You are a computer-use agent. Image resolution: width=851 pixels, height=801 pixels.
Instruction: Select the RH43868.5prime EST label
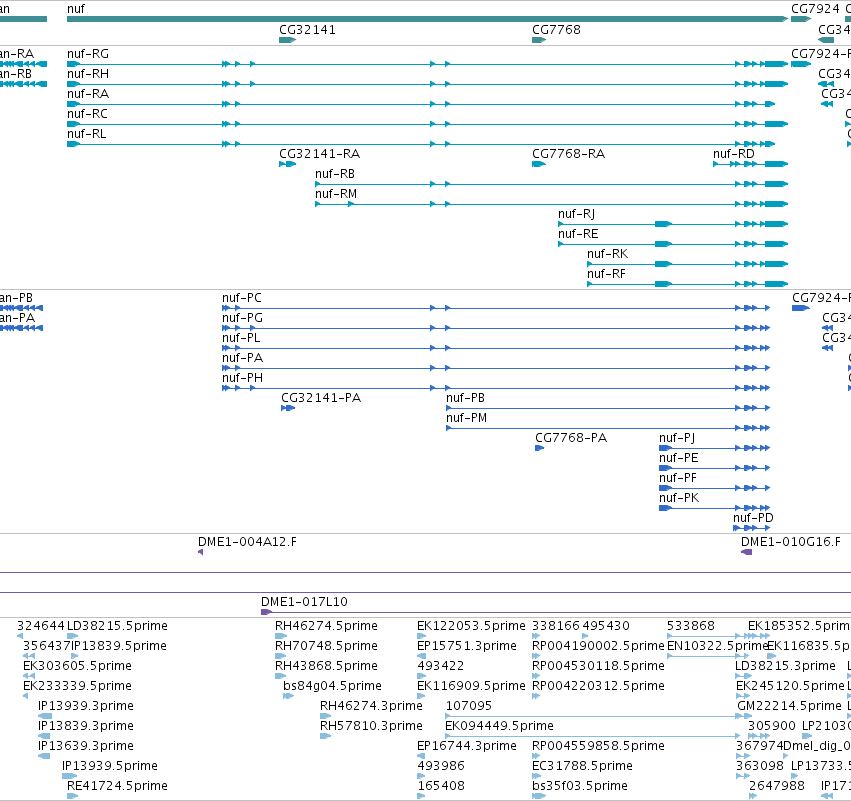326,666
